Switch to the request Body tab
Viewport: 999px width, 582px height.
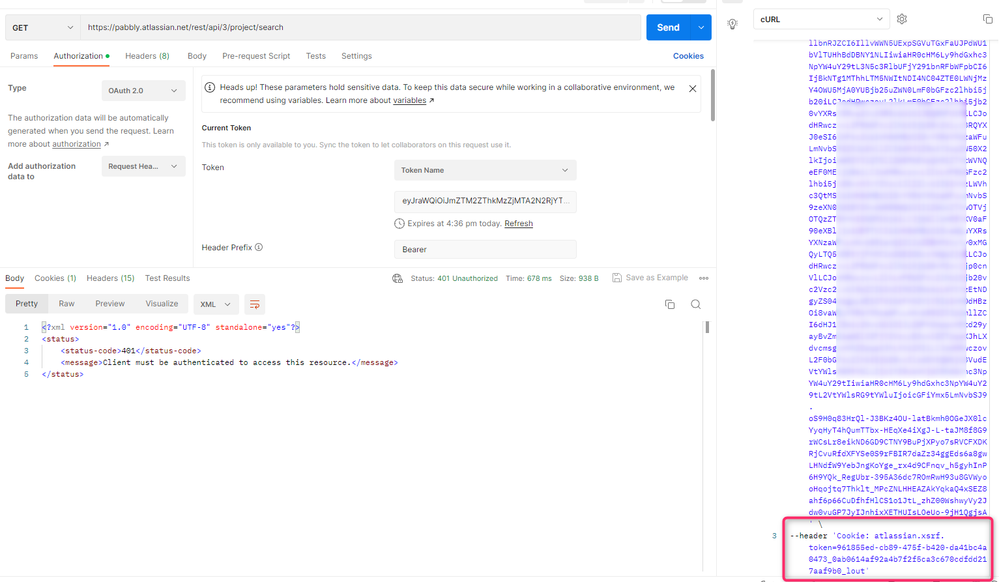pos(197,56)
